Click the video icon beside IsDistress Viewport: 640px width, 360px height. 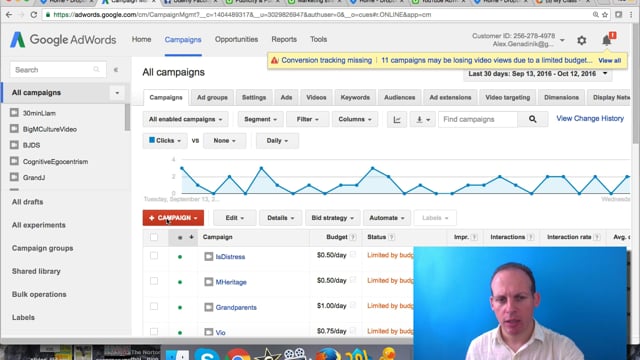click(x=209, y=256)
